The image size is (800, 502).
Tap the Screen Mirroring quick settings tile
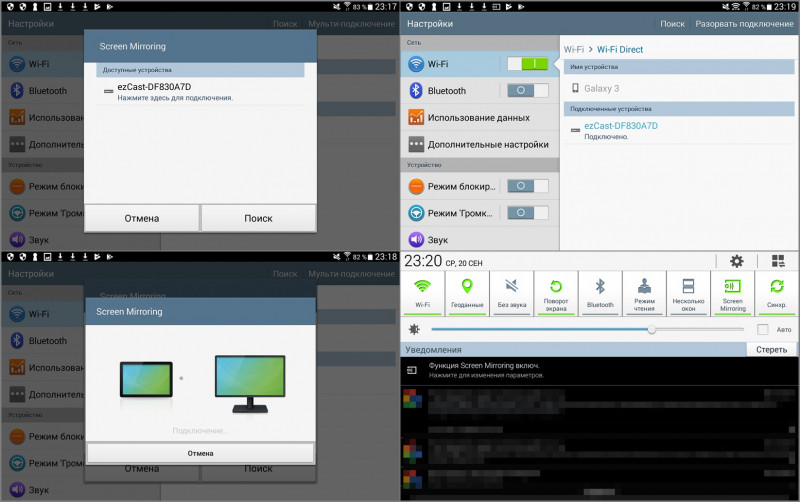[733, 292]
